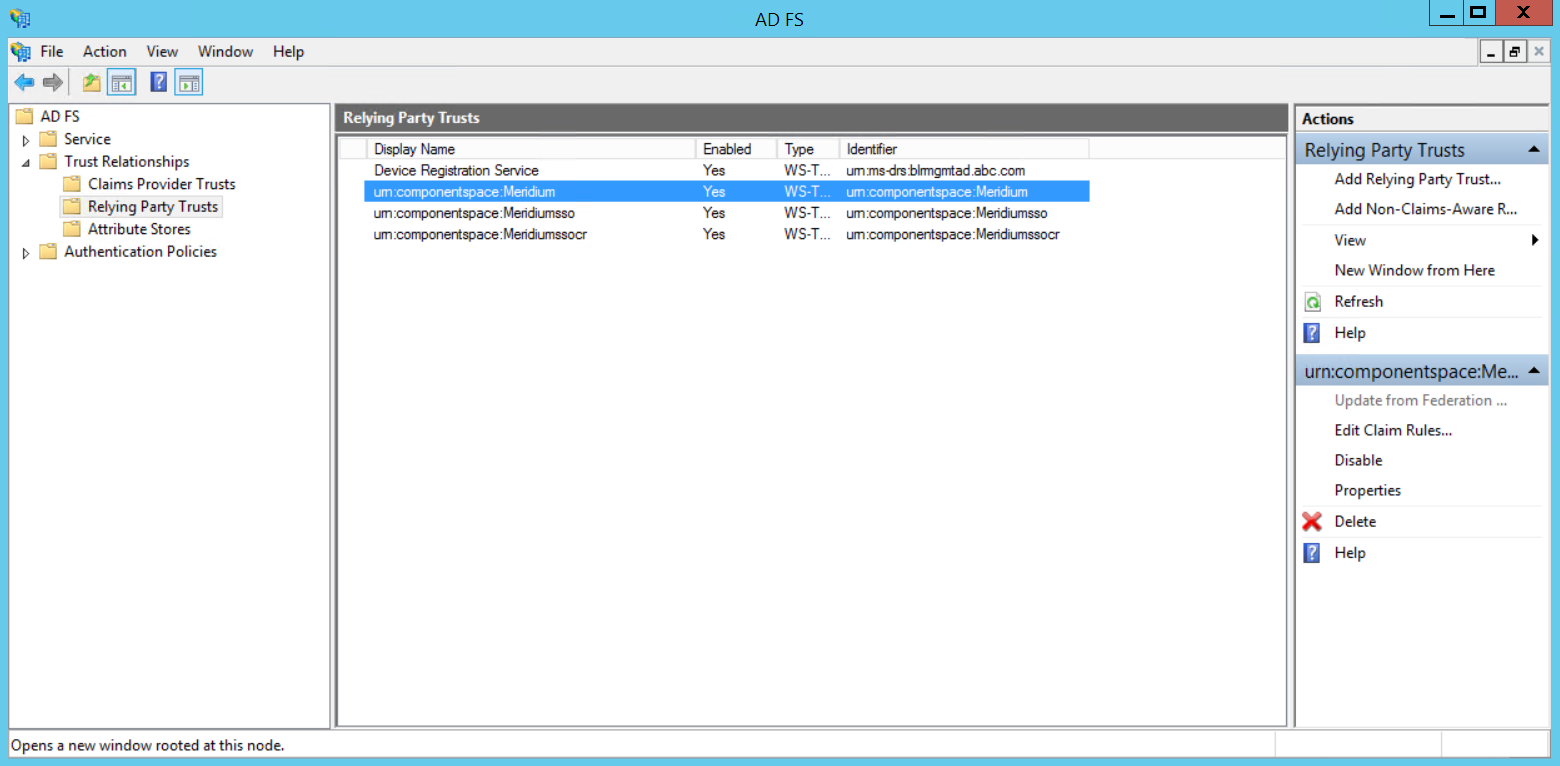This screenshot has width=1560, height=766.
Task: Collapse urn:componentspace:Me... actions section
Action: click(x=1533, y=371)
